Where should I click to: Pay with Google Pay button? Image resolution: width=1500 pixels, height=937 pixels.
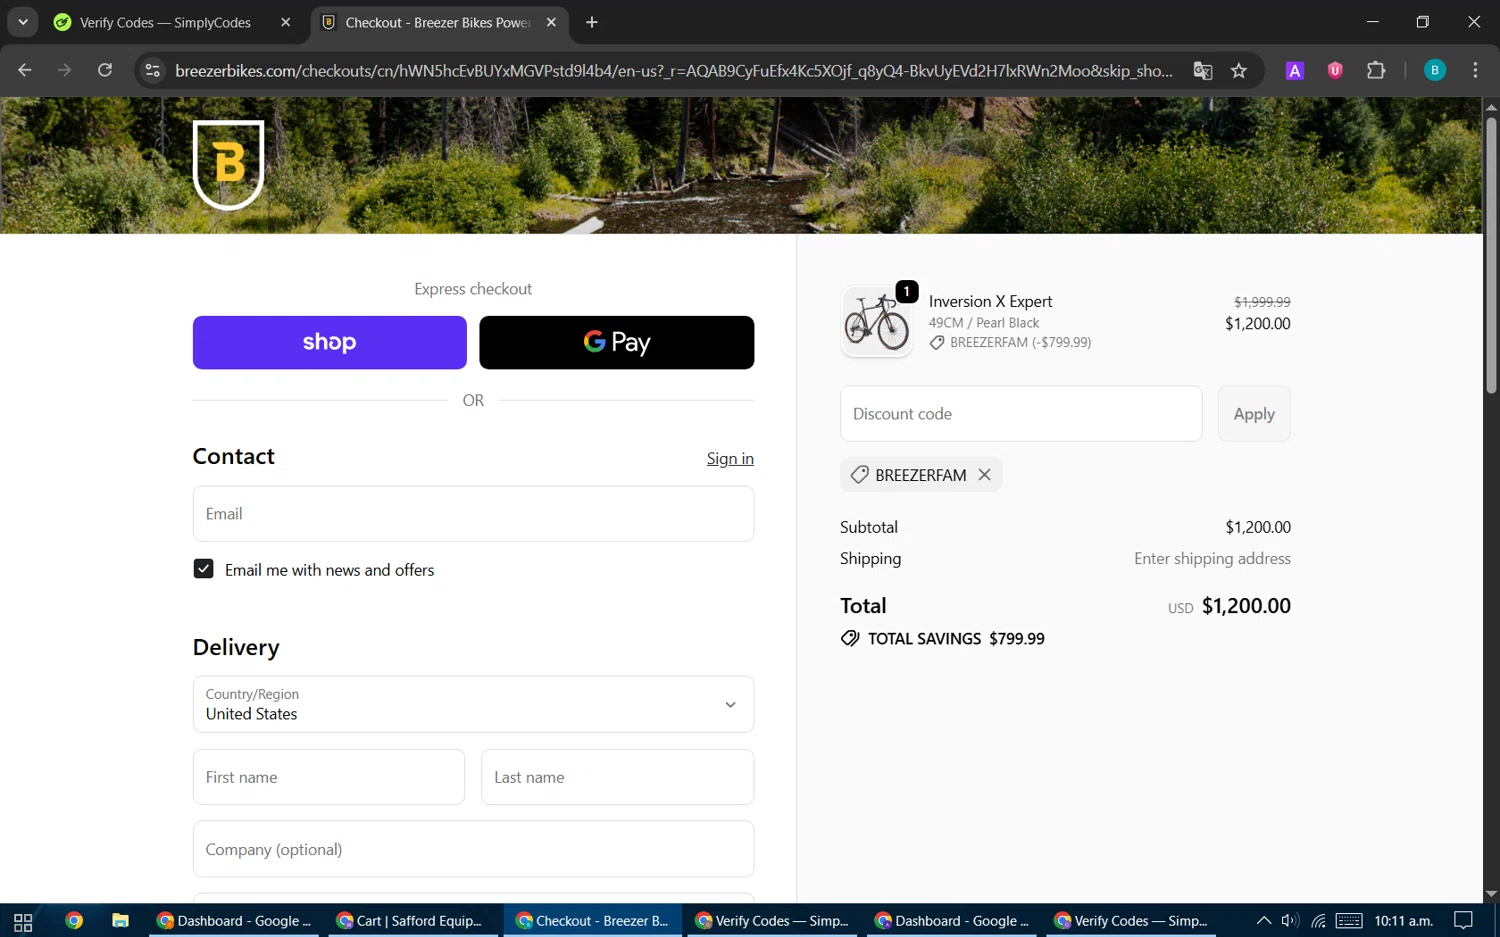(x=617, y=342)
